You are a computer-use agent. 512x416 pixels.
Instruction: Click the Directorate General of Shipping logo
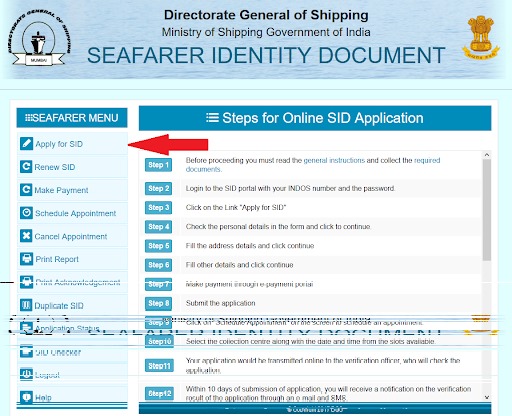[39, 38]
